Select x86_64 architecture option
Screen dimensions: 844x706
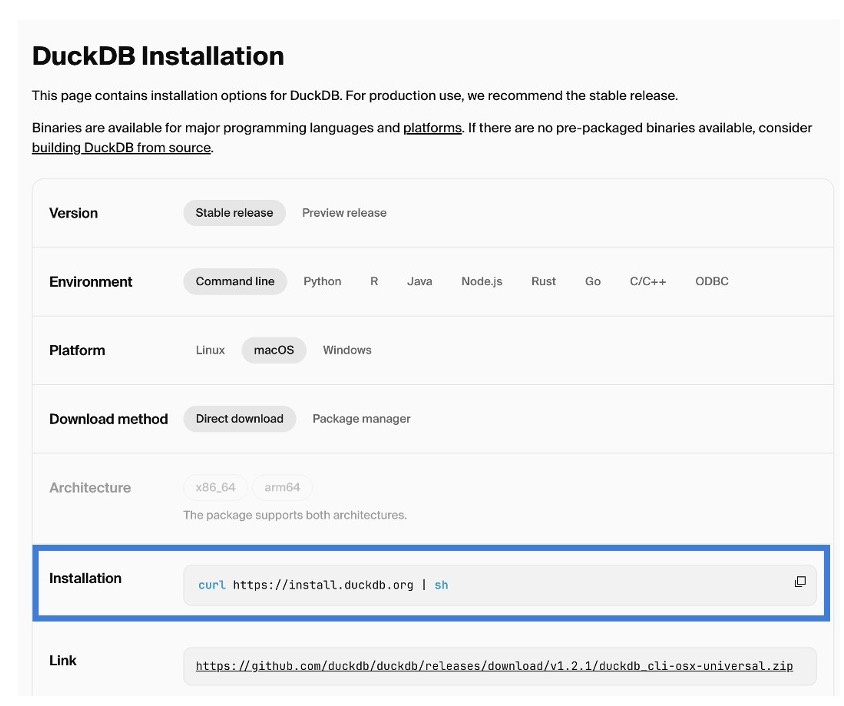(215, 488)
